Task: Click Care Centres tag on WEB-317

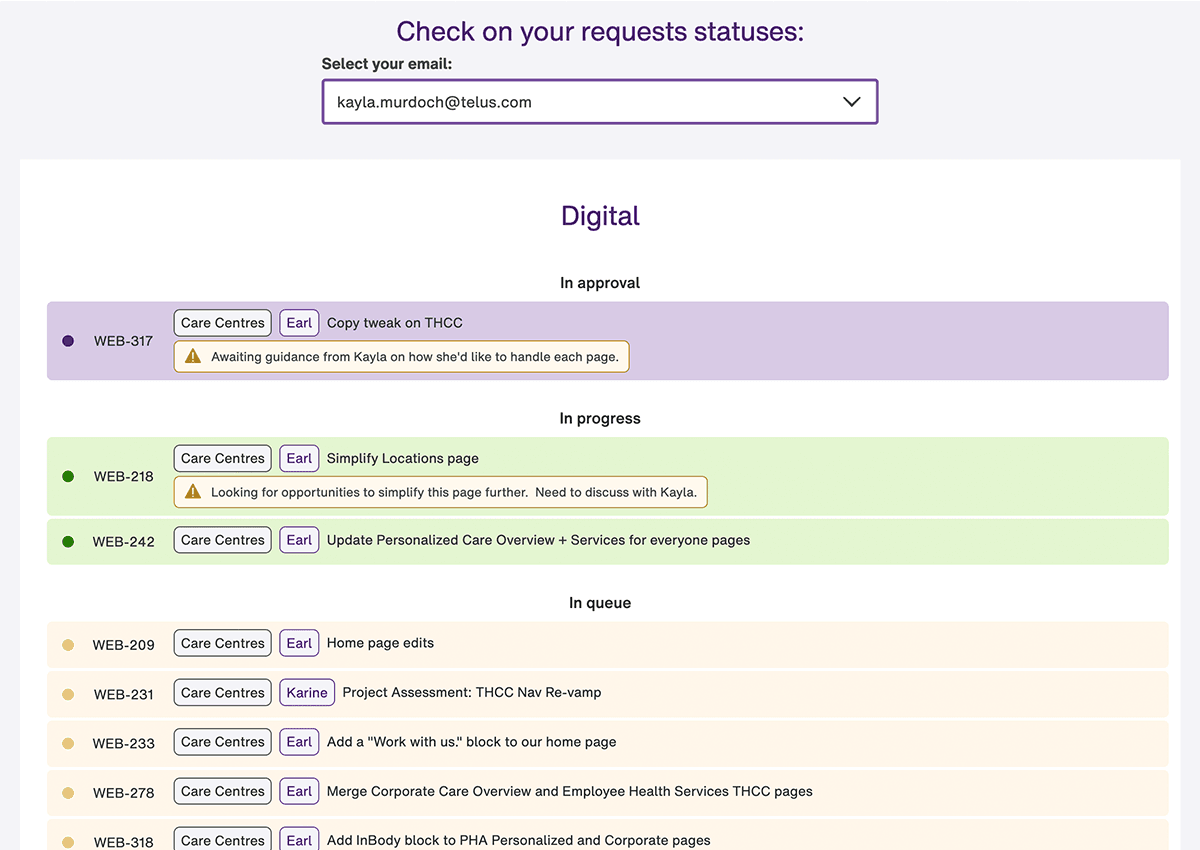Action: pos(223,323)
